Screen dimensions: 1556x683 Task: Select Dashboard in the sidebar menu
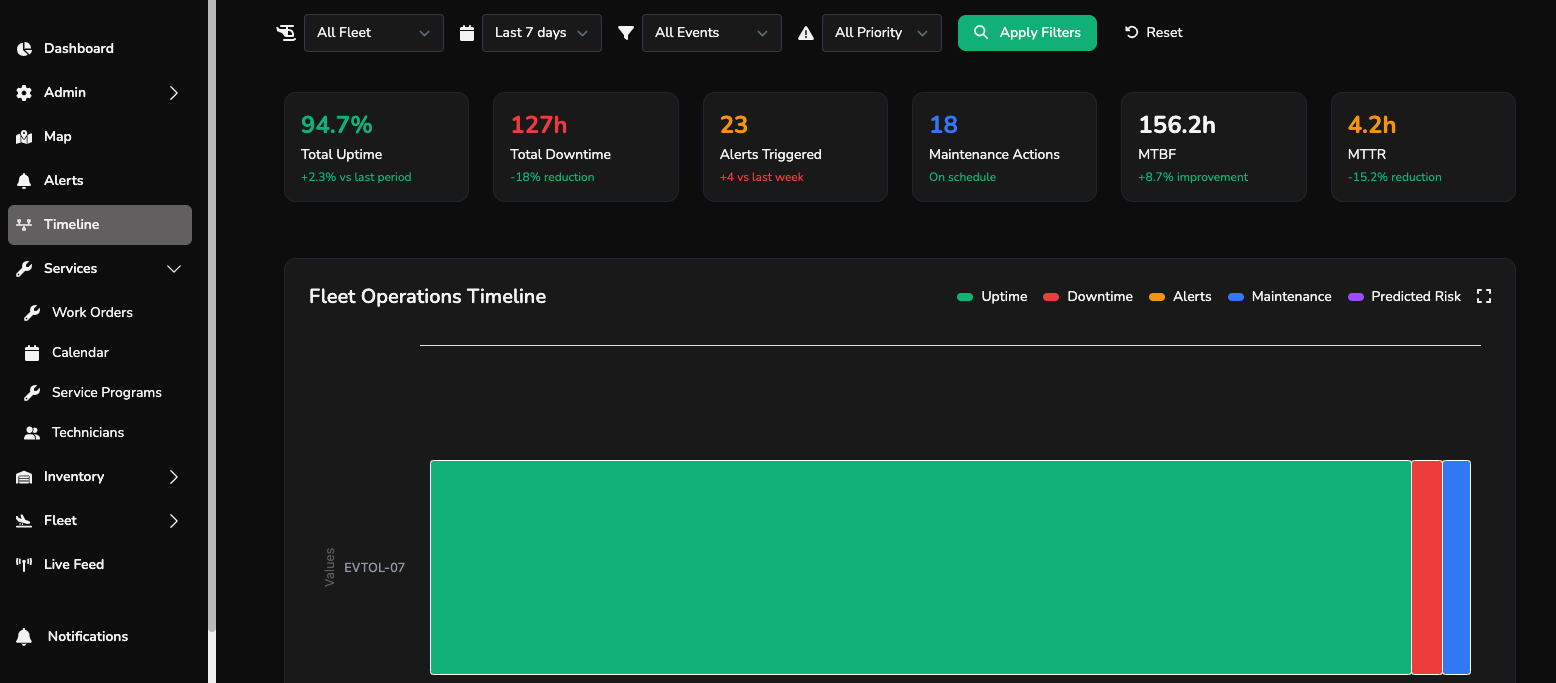coord(79,48)
